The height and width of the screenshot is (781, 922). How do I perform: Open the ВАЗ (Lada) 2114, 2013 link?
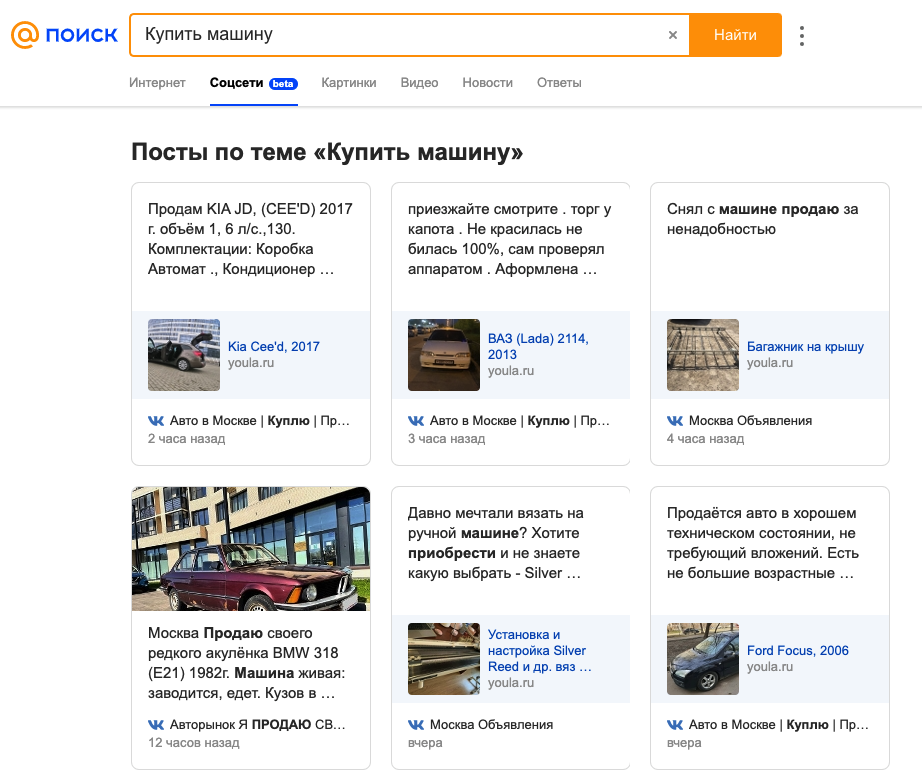pos(538,346)
